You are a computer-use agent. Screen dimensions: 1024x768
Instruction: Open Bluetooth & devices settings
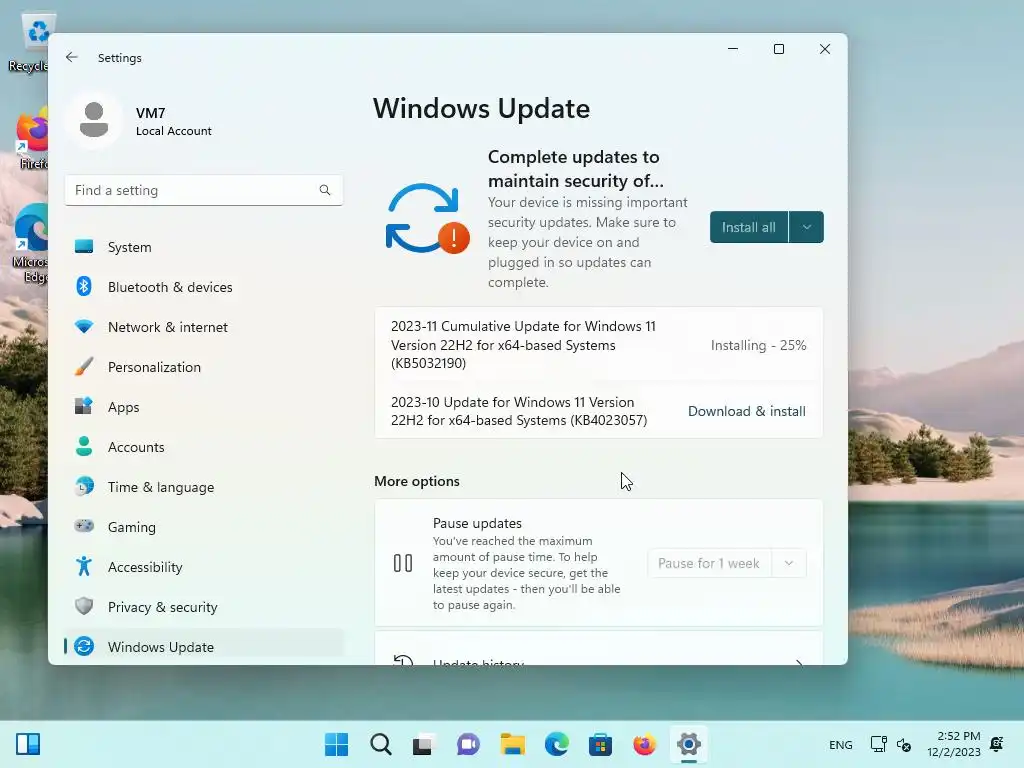[204, 287]
